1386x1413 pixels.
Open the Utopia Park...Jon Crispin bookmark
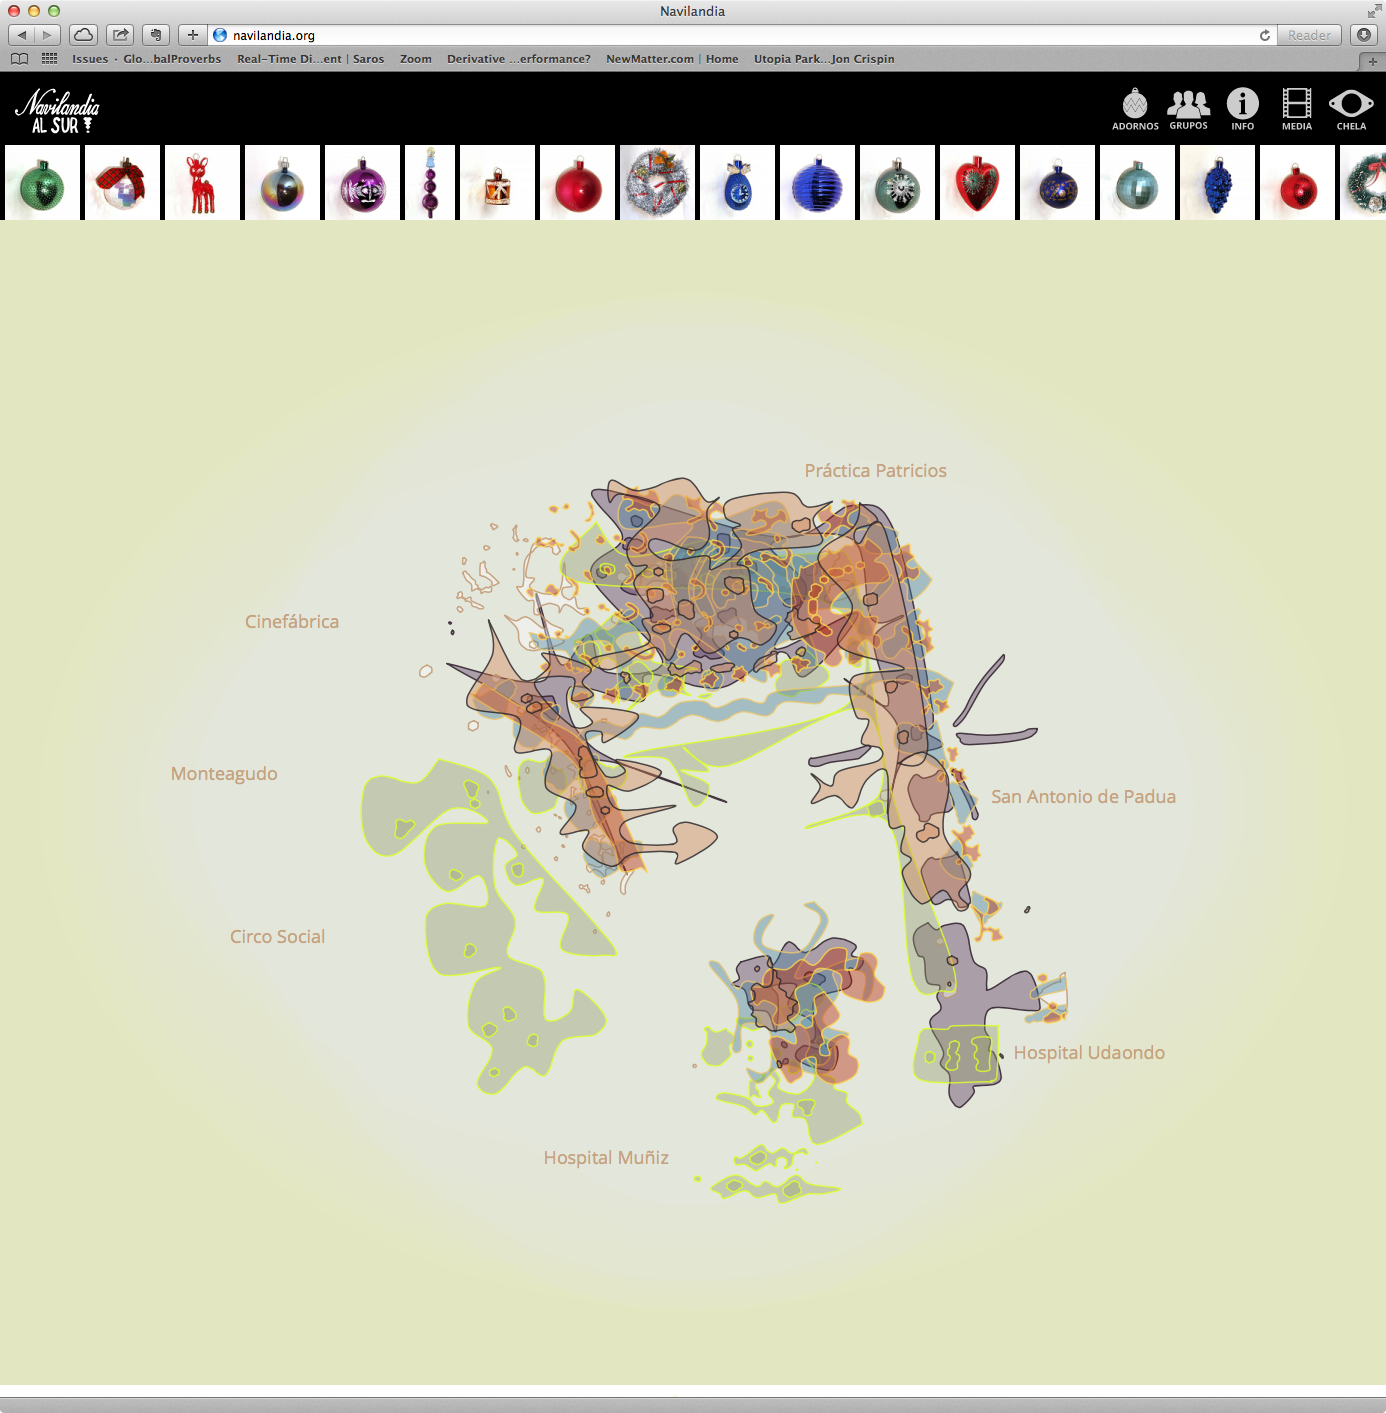click(824, 59)
